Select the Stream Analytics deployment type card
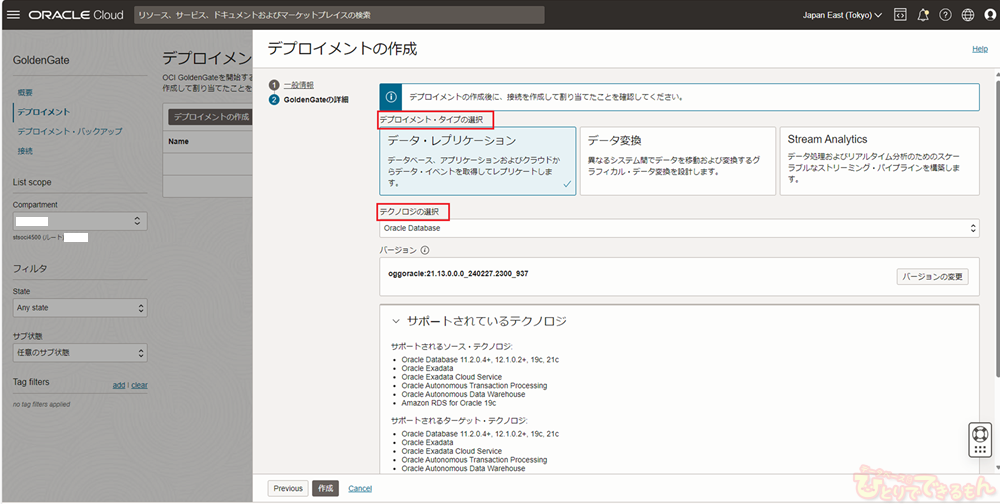 pos(879,161)
